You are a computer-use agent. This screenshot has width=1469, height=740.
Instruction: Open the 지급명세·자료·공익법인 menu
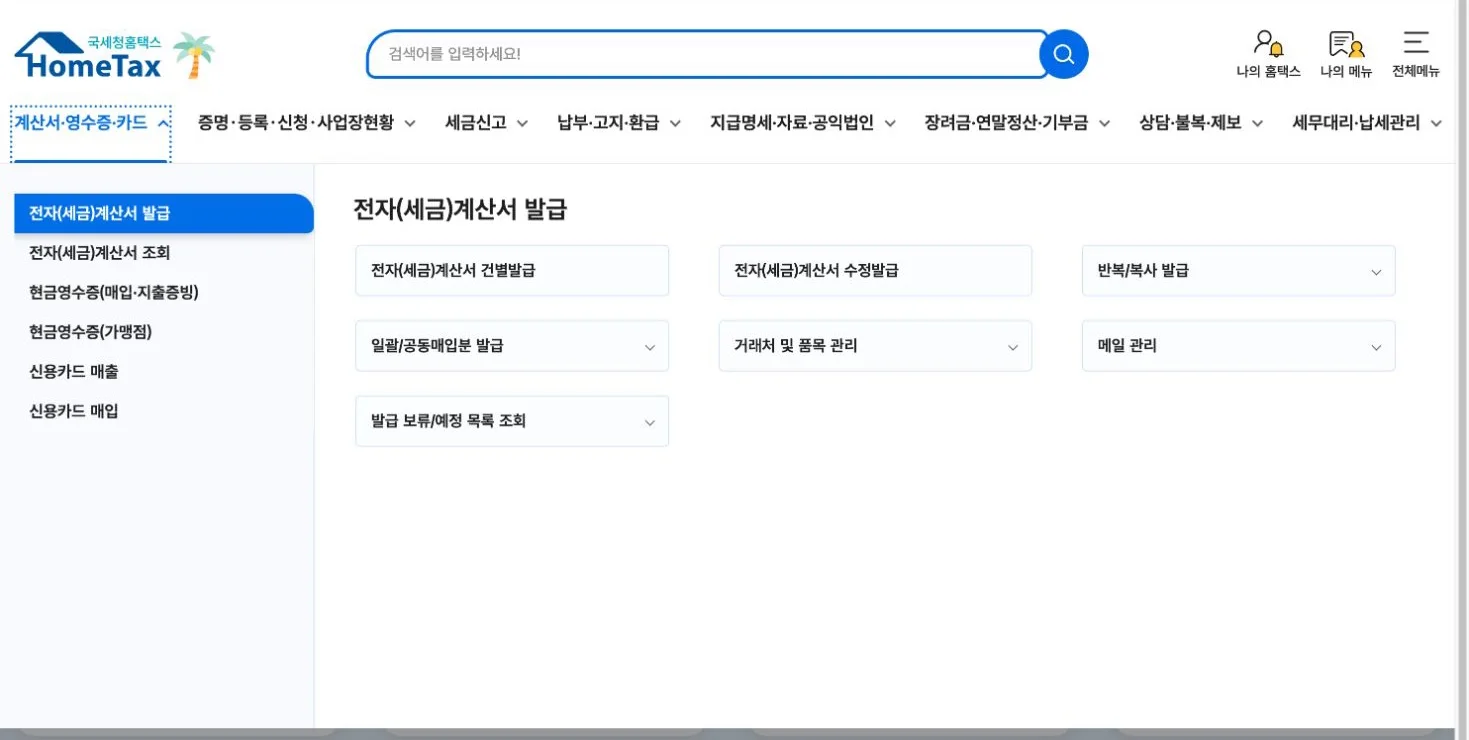[x=802, y=123]
